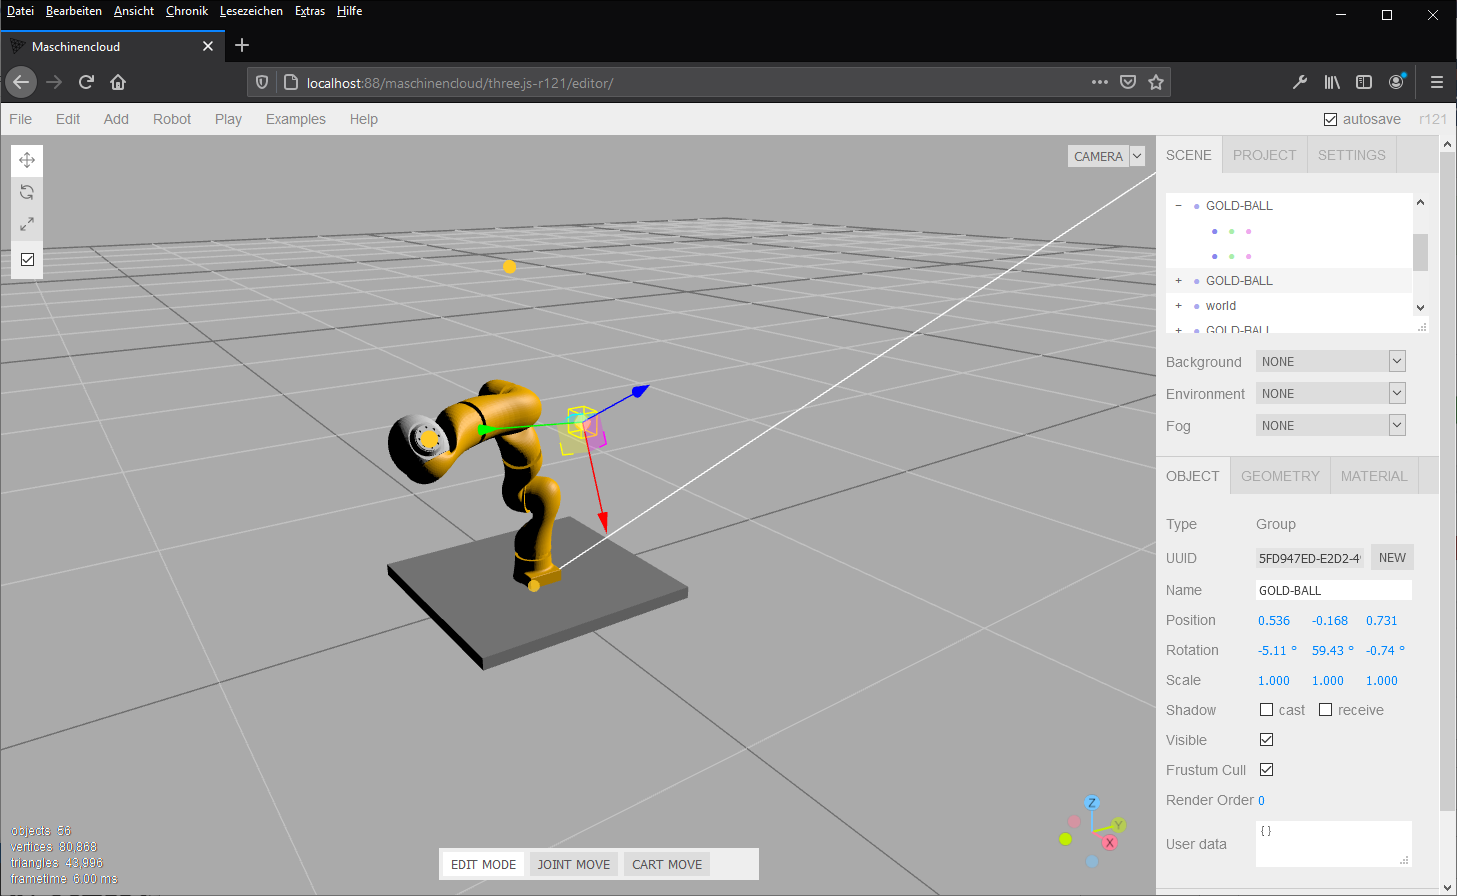Toggle the autosave checkbox
This screenshot has height=896, width=1457.
[x=1330, y=119]
